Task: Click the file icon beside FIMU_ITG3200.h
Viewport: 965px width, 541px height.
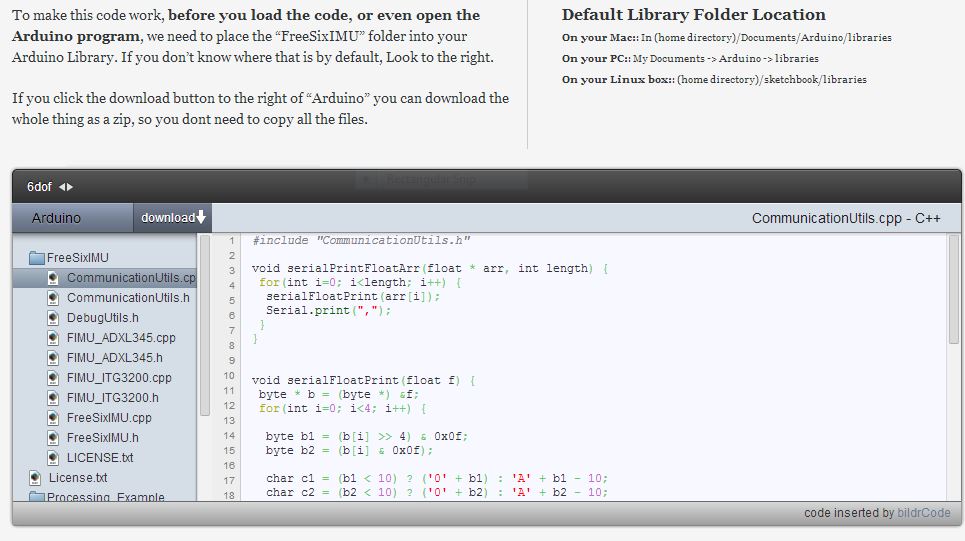Action: click(54, 398)
